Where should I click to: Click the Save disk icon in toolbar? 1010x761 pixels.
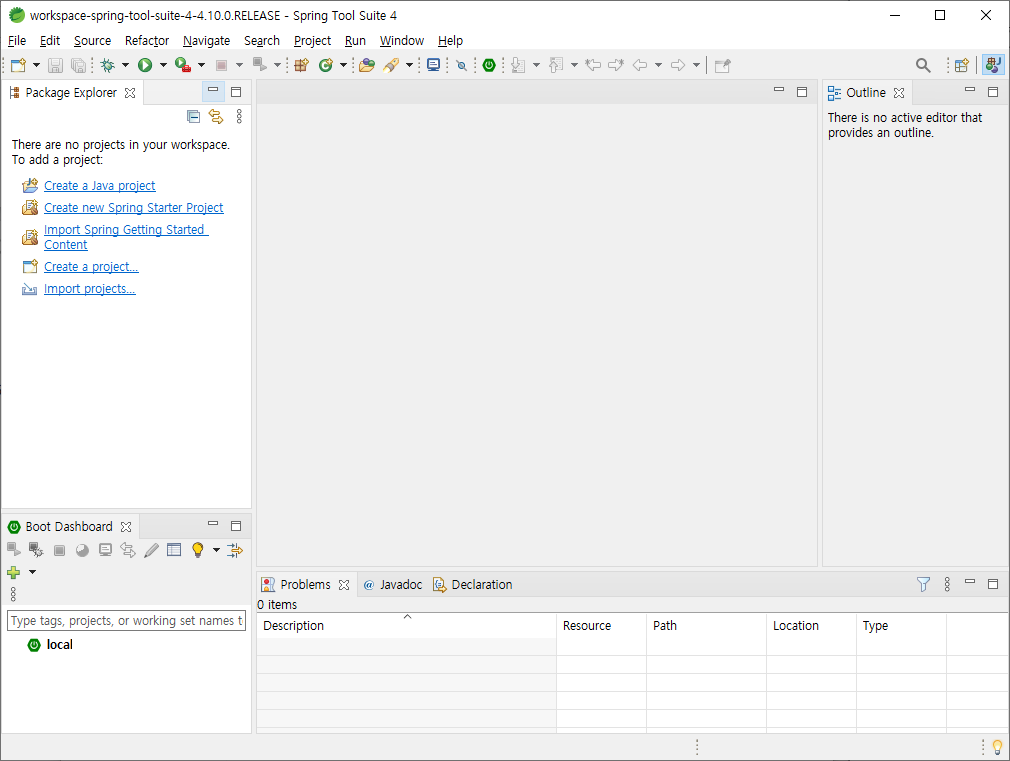coord(55,65)
